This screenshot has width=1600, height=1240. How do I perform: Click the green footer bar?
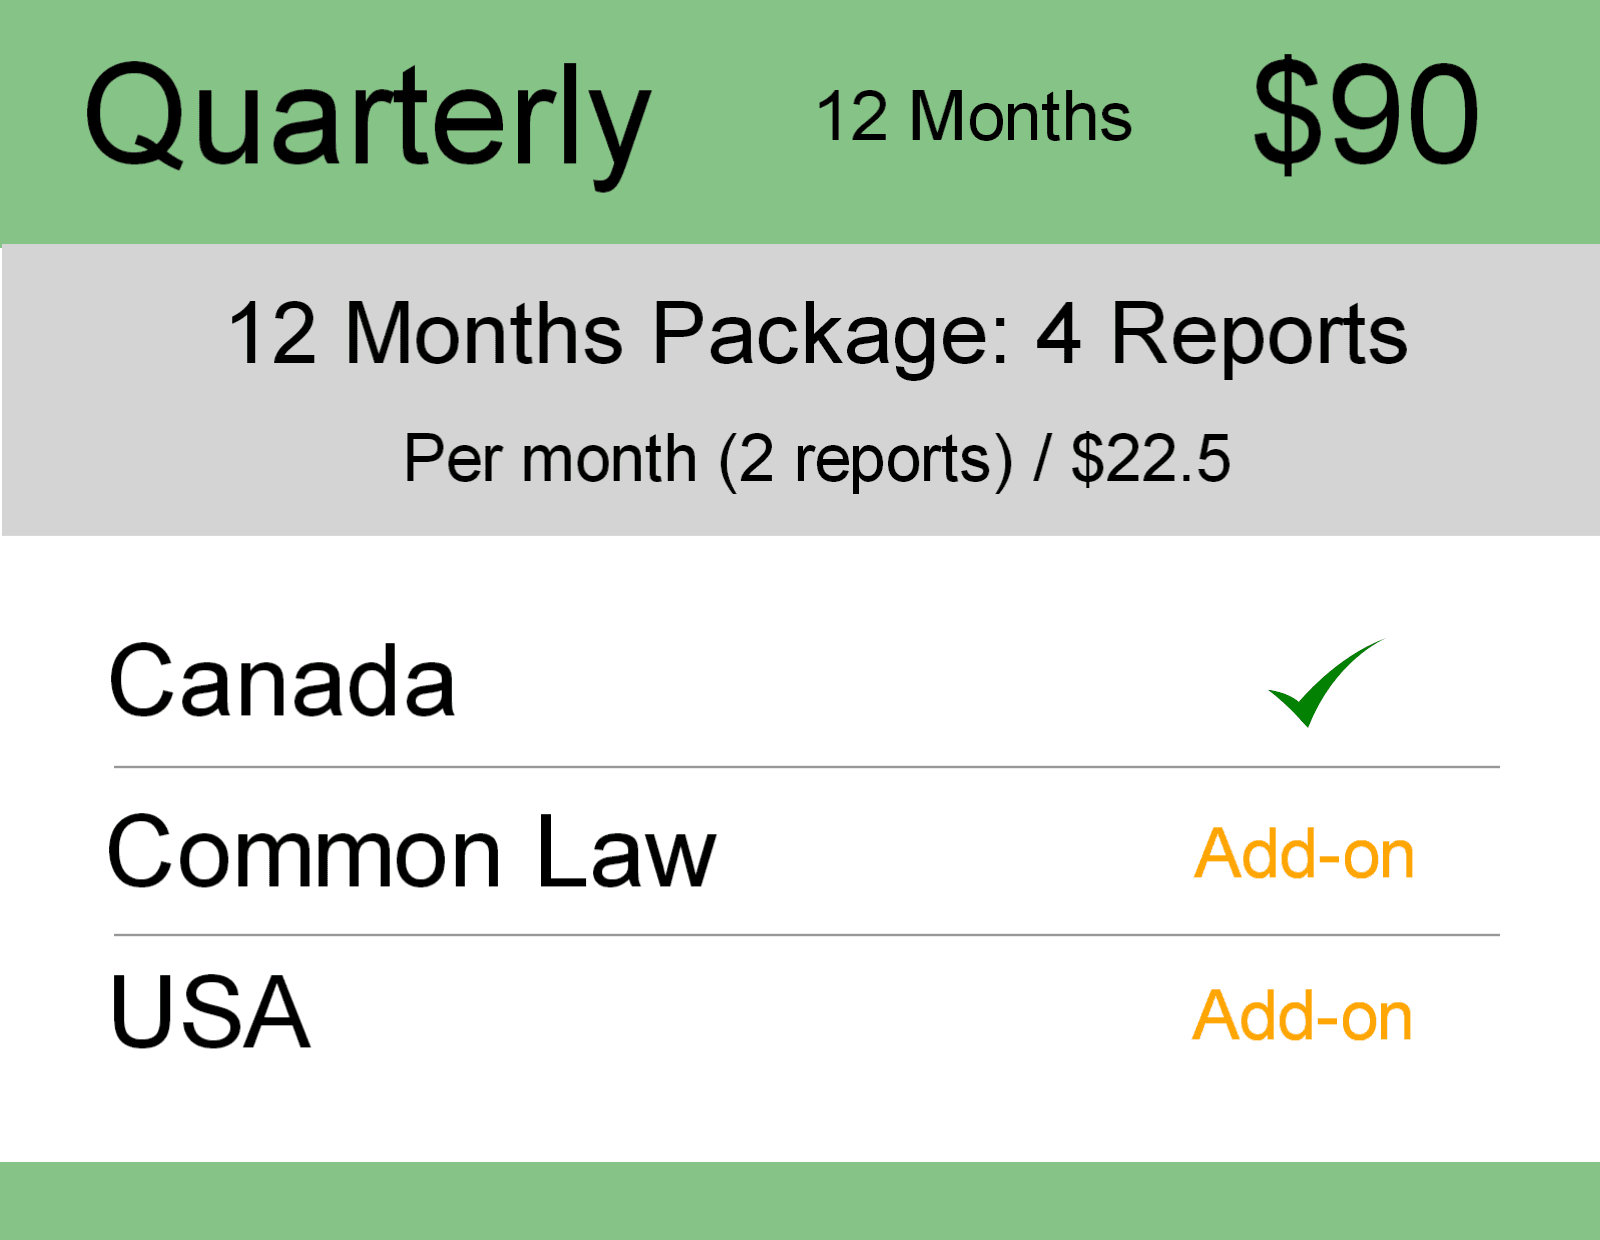click(800, 1200)
